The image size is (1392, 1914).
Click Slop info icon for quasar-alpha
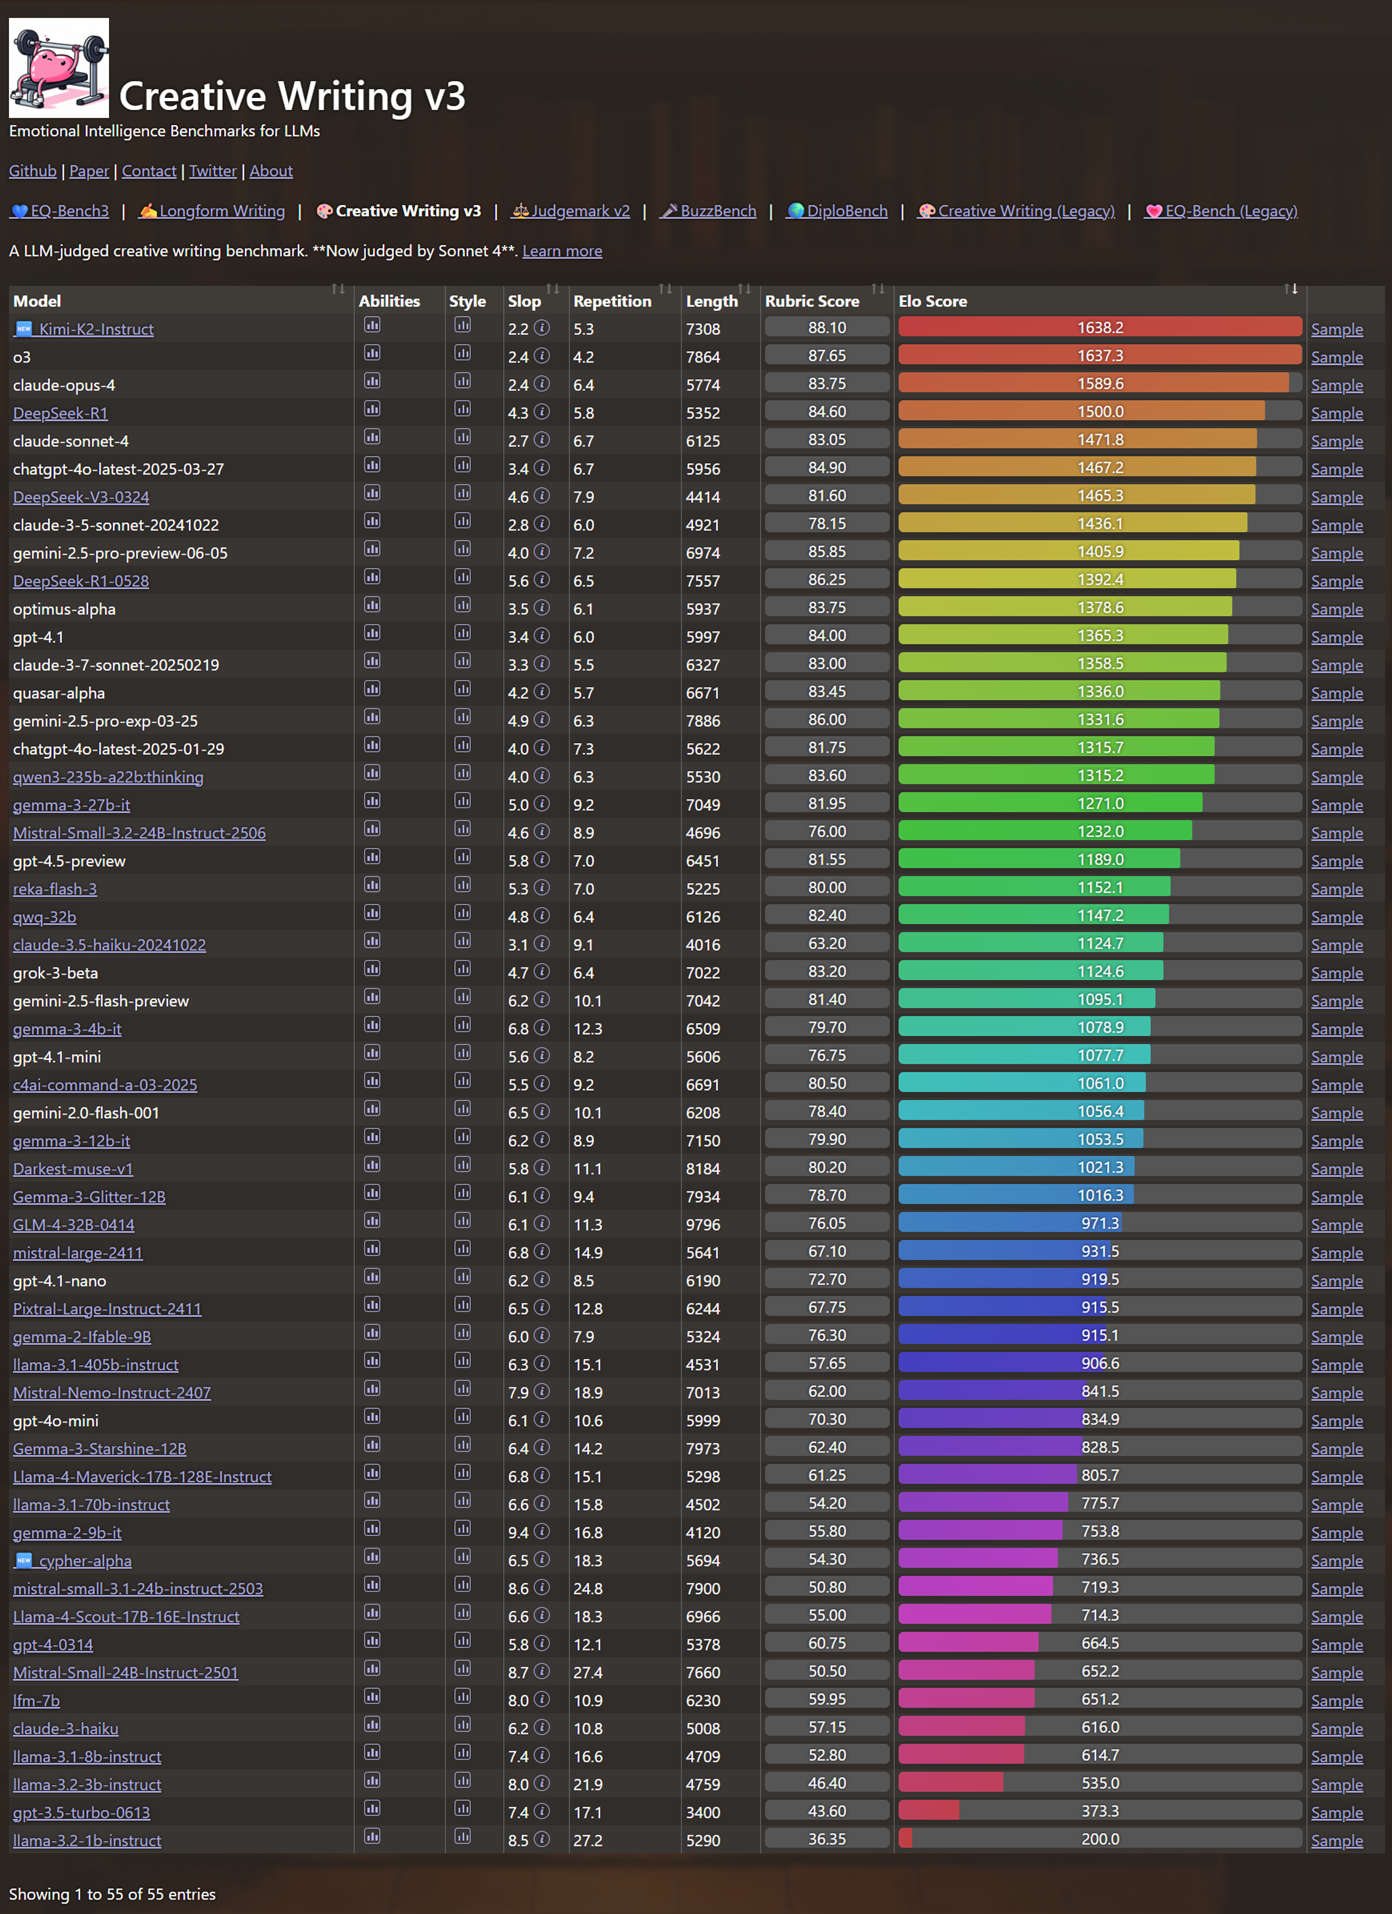point(541,692)
